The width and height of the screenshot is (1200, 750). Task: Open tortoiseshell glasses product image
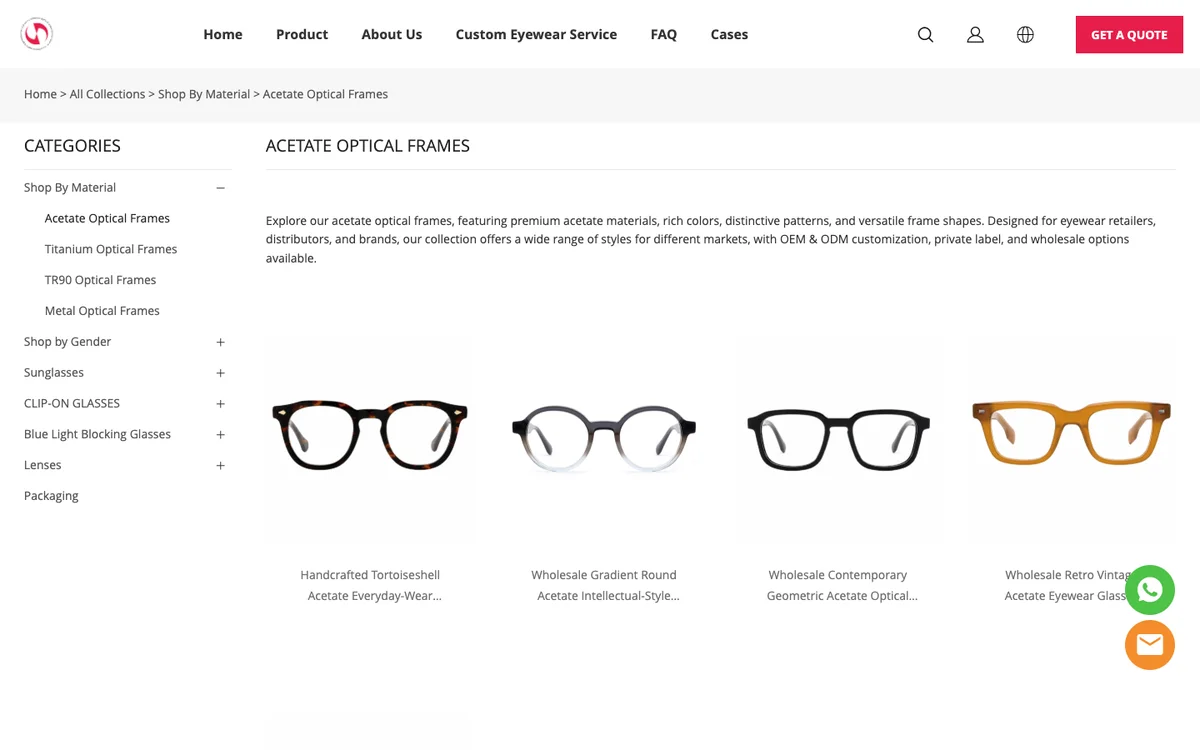pyautogui.click(x=370, y=435)
